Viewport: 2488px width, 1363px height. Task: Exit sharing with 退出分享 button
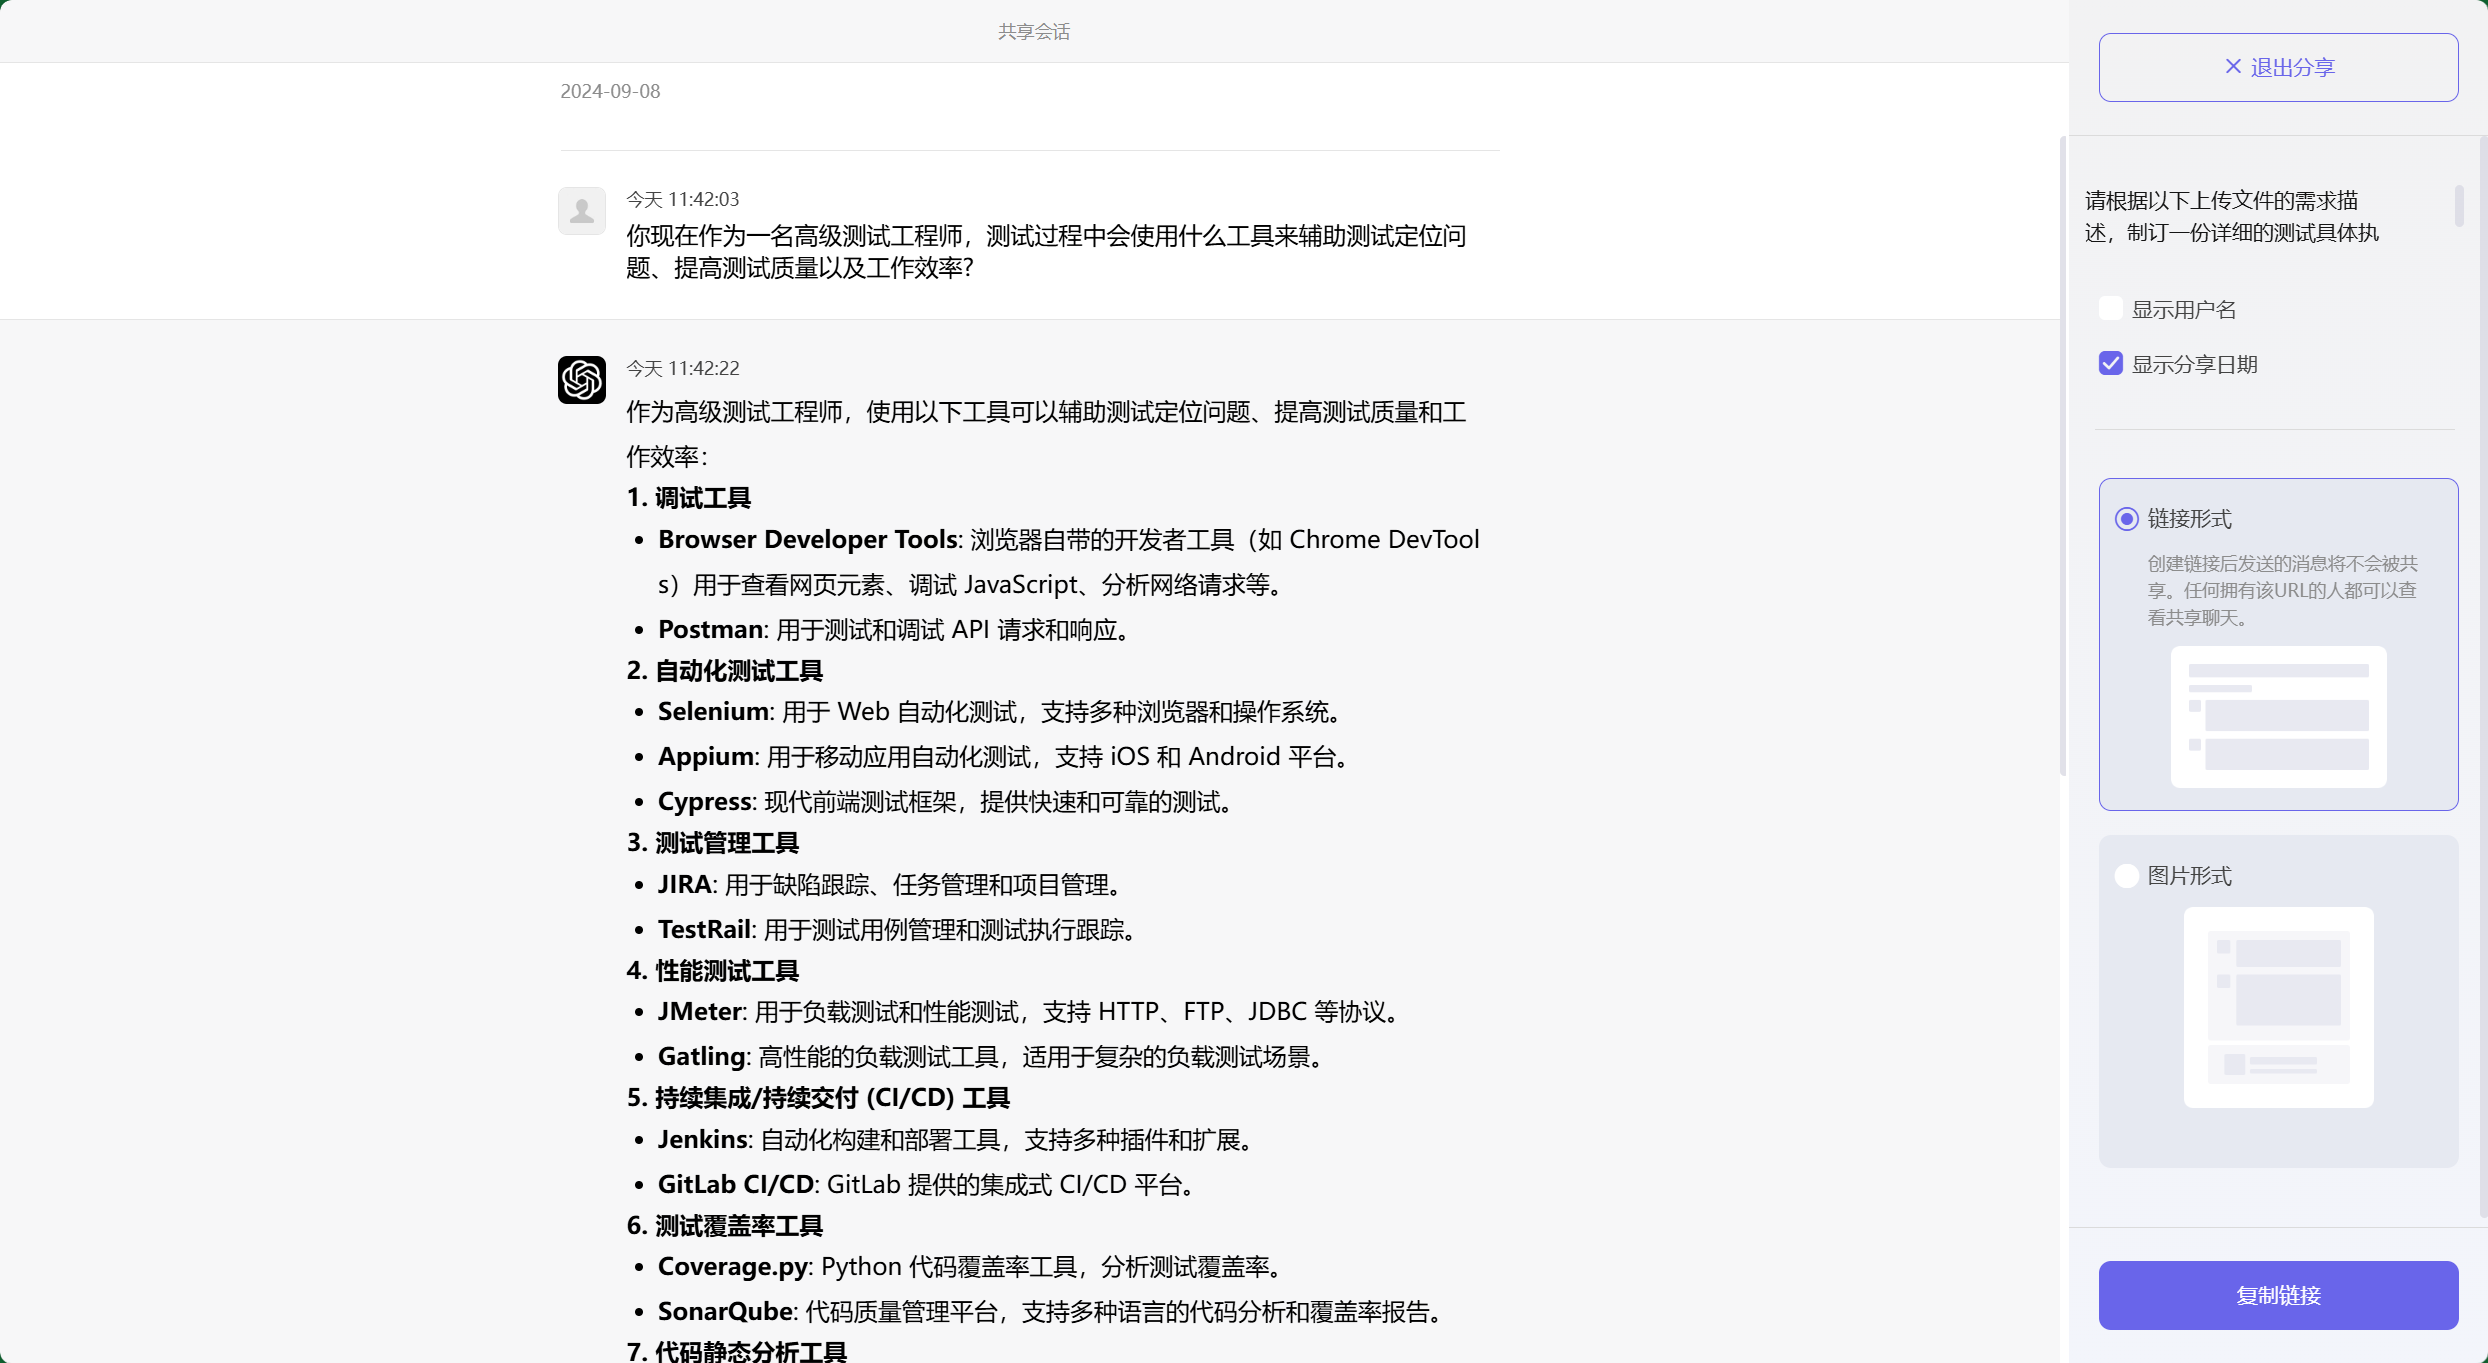coord(2278,67)
